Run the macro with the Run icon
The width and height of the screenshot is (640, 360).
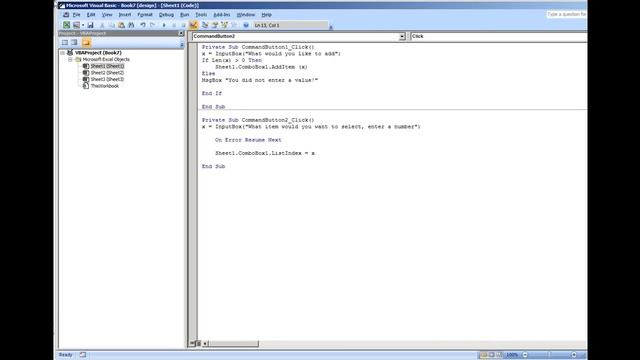tap(164, 25)
